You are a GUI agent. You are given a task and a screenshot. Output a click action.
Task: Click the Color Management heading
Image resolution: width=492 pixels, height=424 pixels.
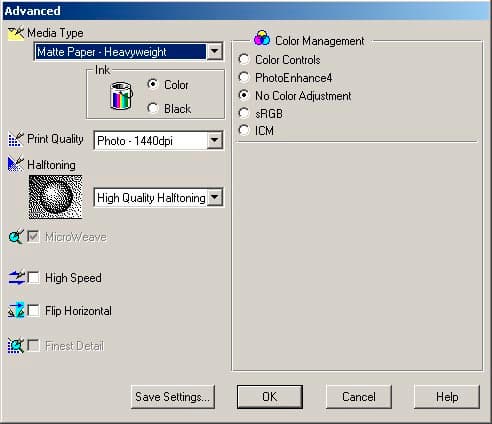(x=320, y=41)
